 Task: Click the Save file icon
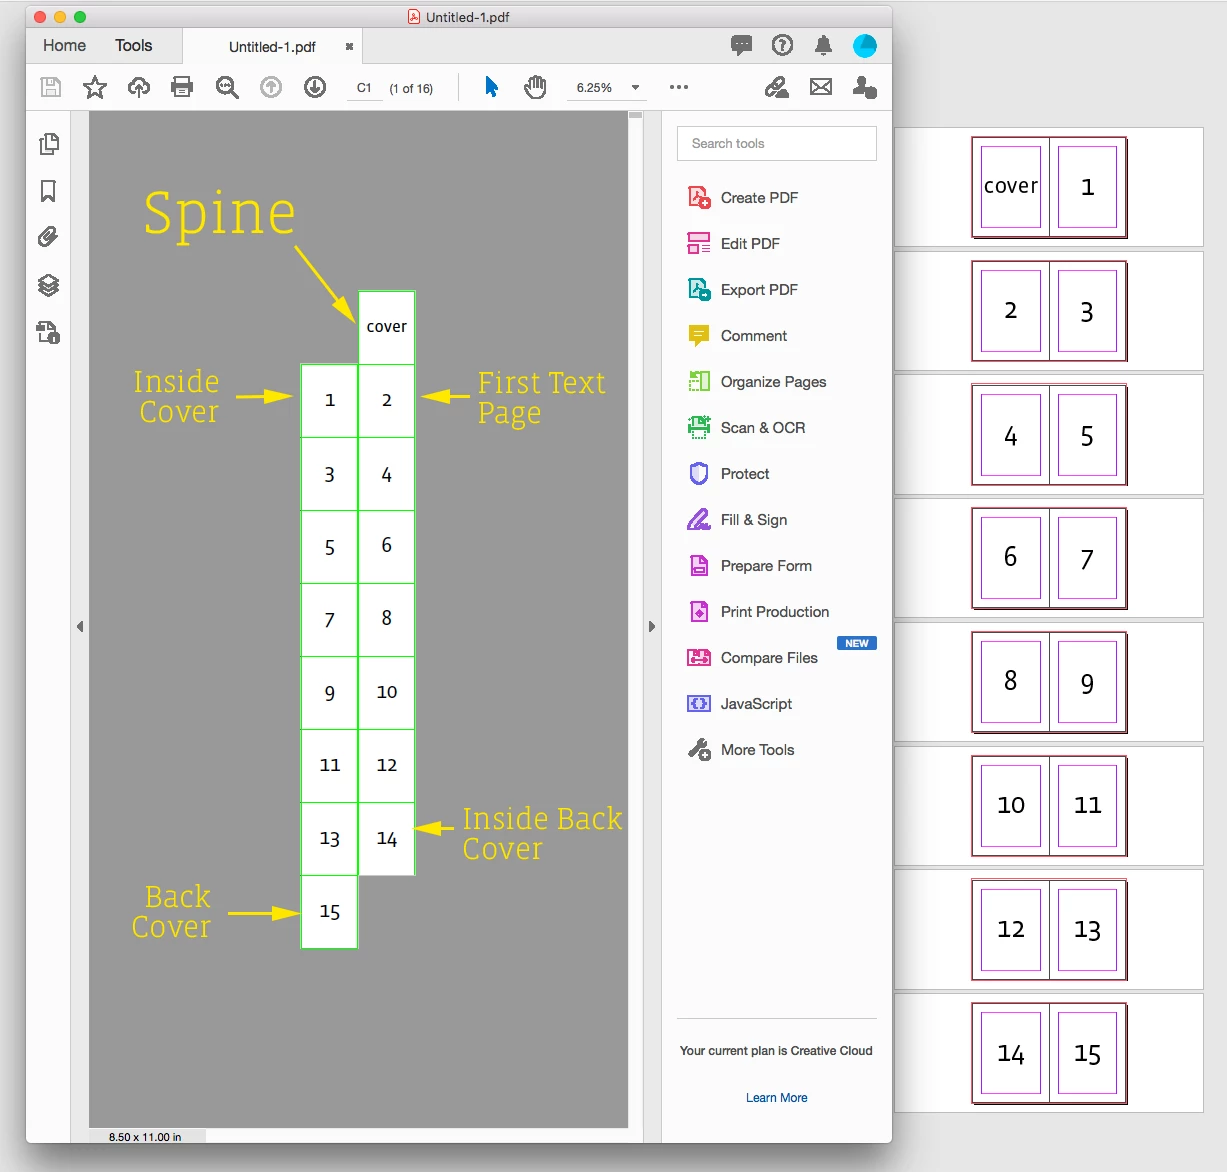pyautogui.click(x=50, y=87)
